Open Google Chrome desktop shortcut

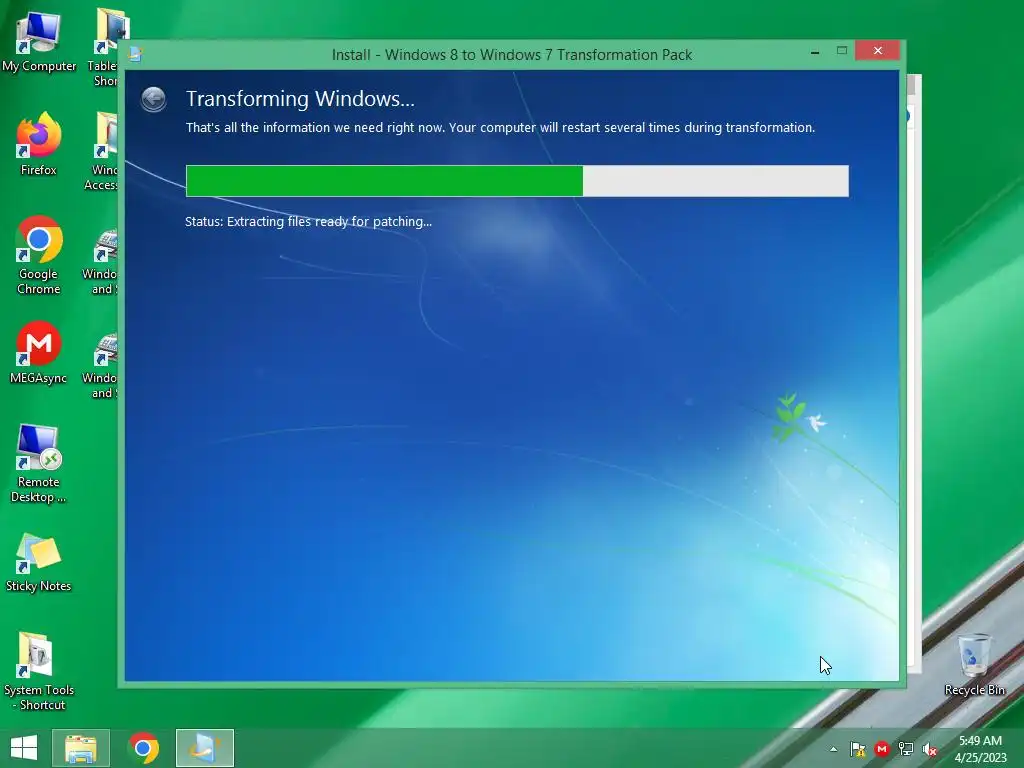coord(39,255)
